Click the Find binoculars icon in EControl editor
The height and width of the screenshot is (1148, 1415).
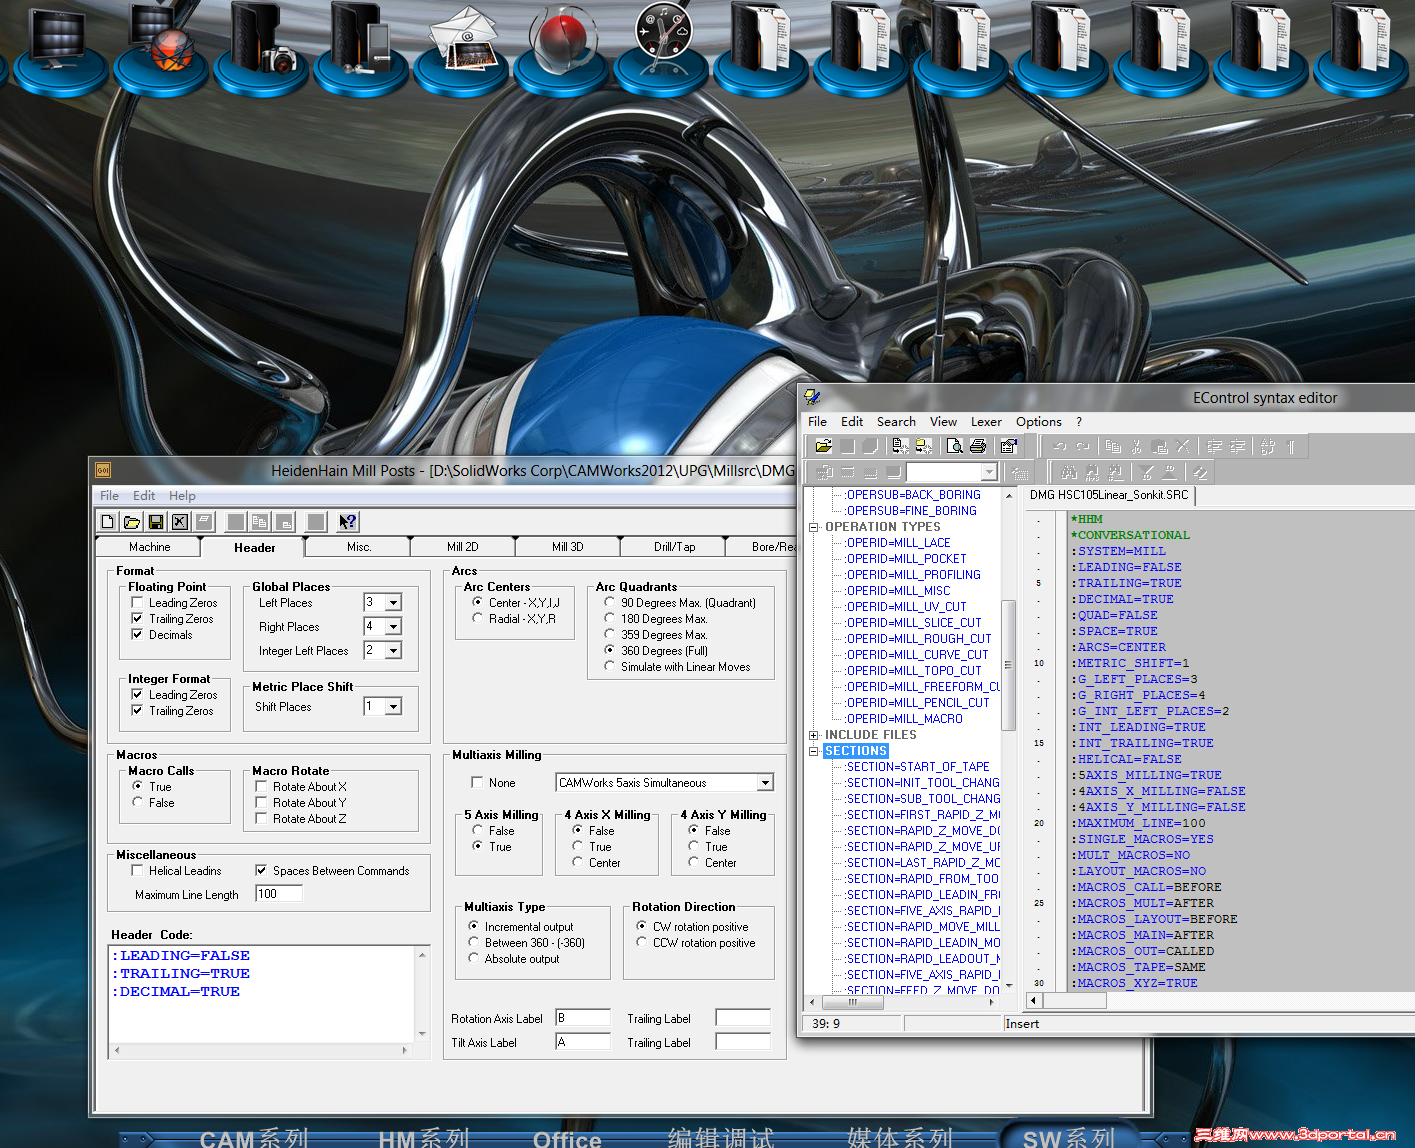[1069, 472]
